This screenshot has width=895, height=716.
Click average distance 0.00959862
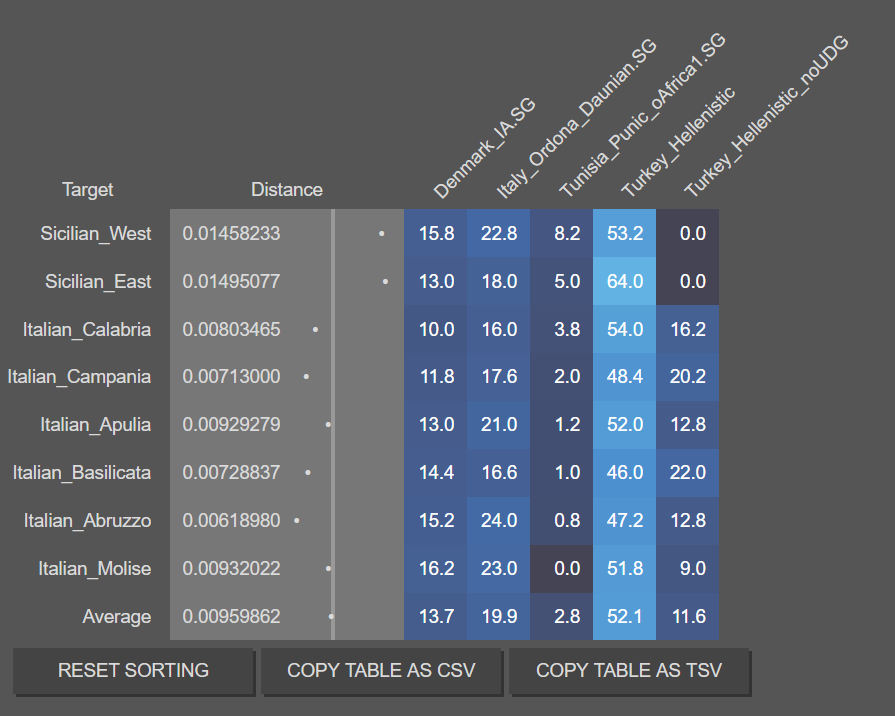tap(231, 617)
